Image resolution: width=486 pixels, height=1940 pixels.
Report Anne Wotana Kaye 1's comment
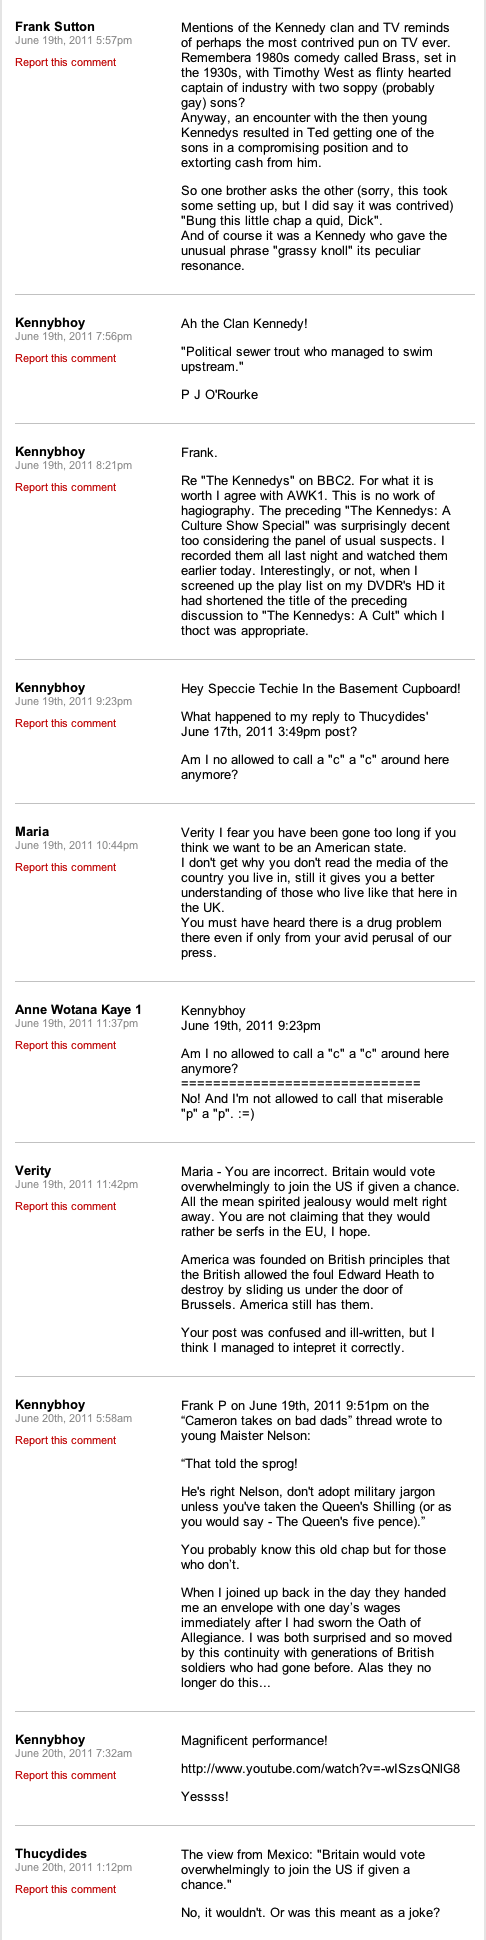click(65, 1045)
